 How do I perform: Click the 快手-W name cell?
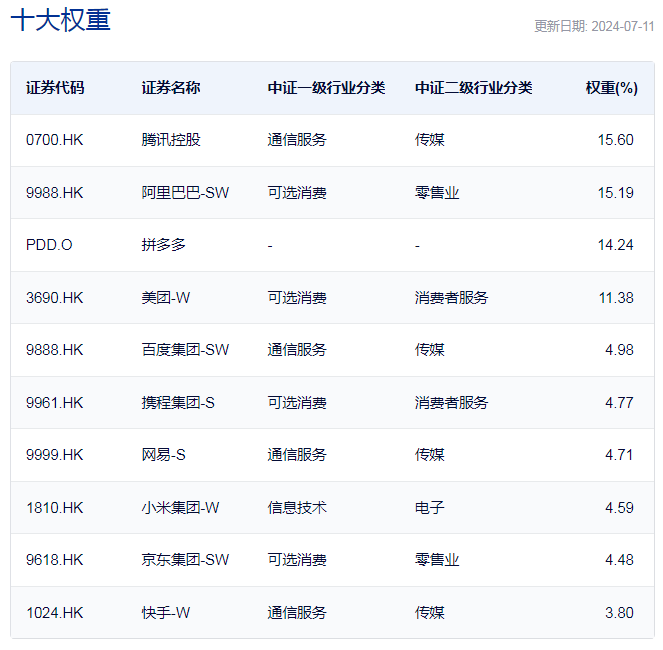tap(166, 612)
